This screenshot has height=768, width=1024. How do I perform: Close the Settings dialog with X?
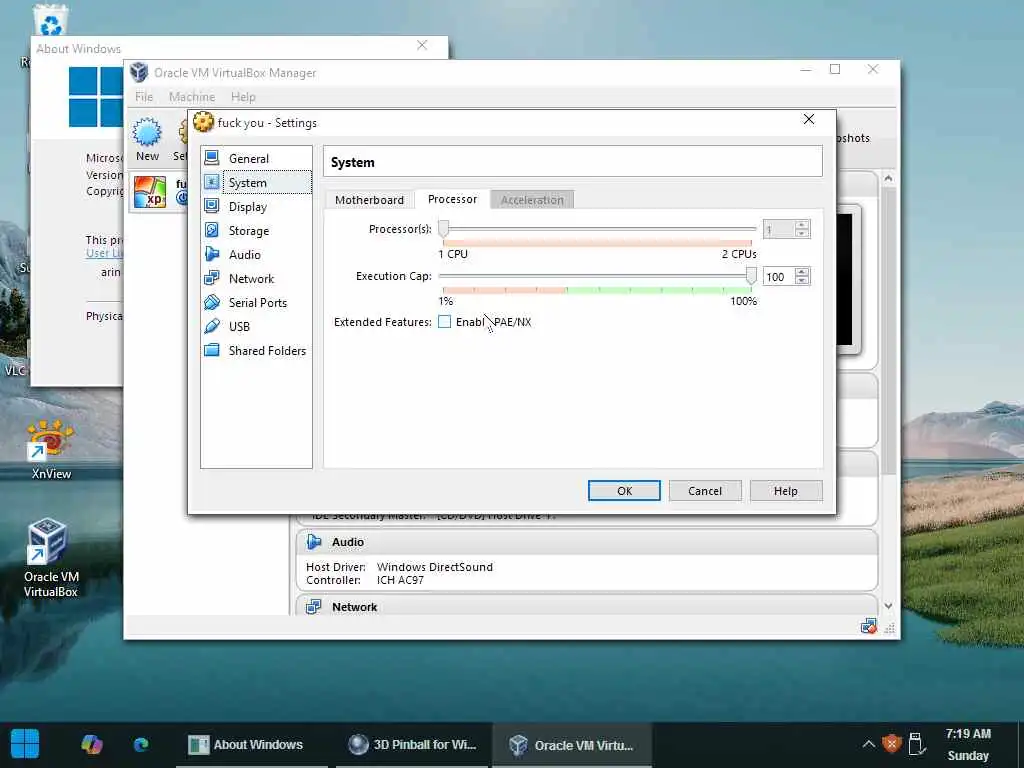(808, 119)
